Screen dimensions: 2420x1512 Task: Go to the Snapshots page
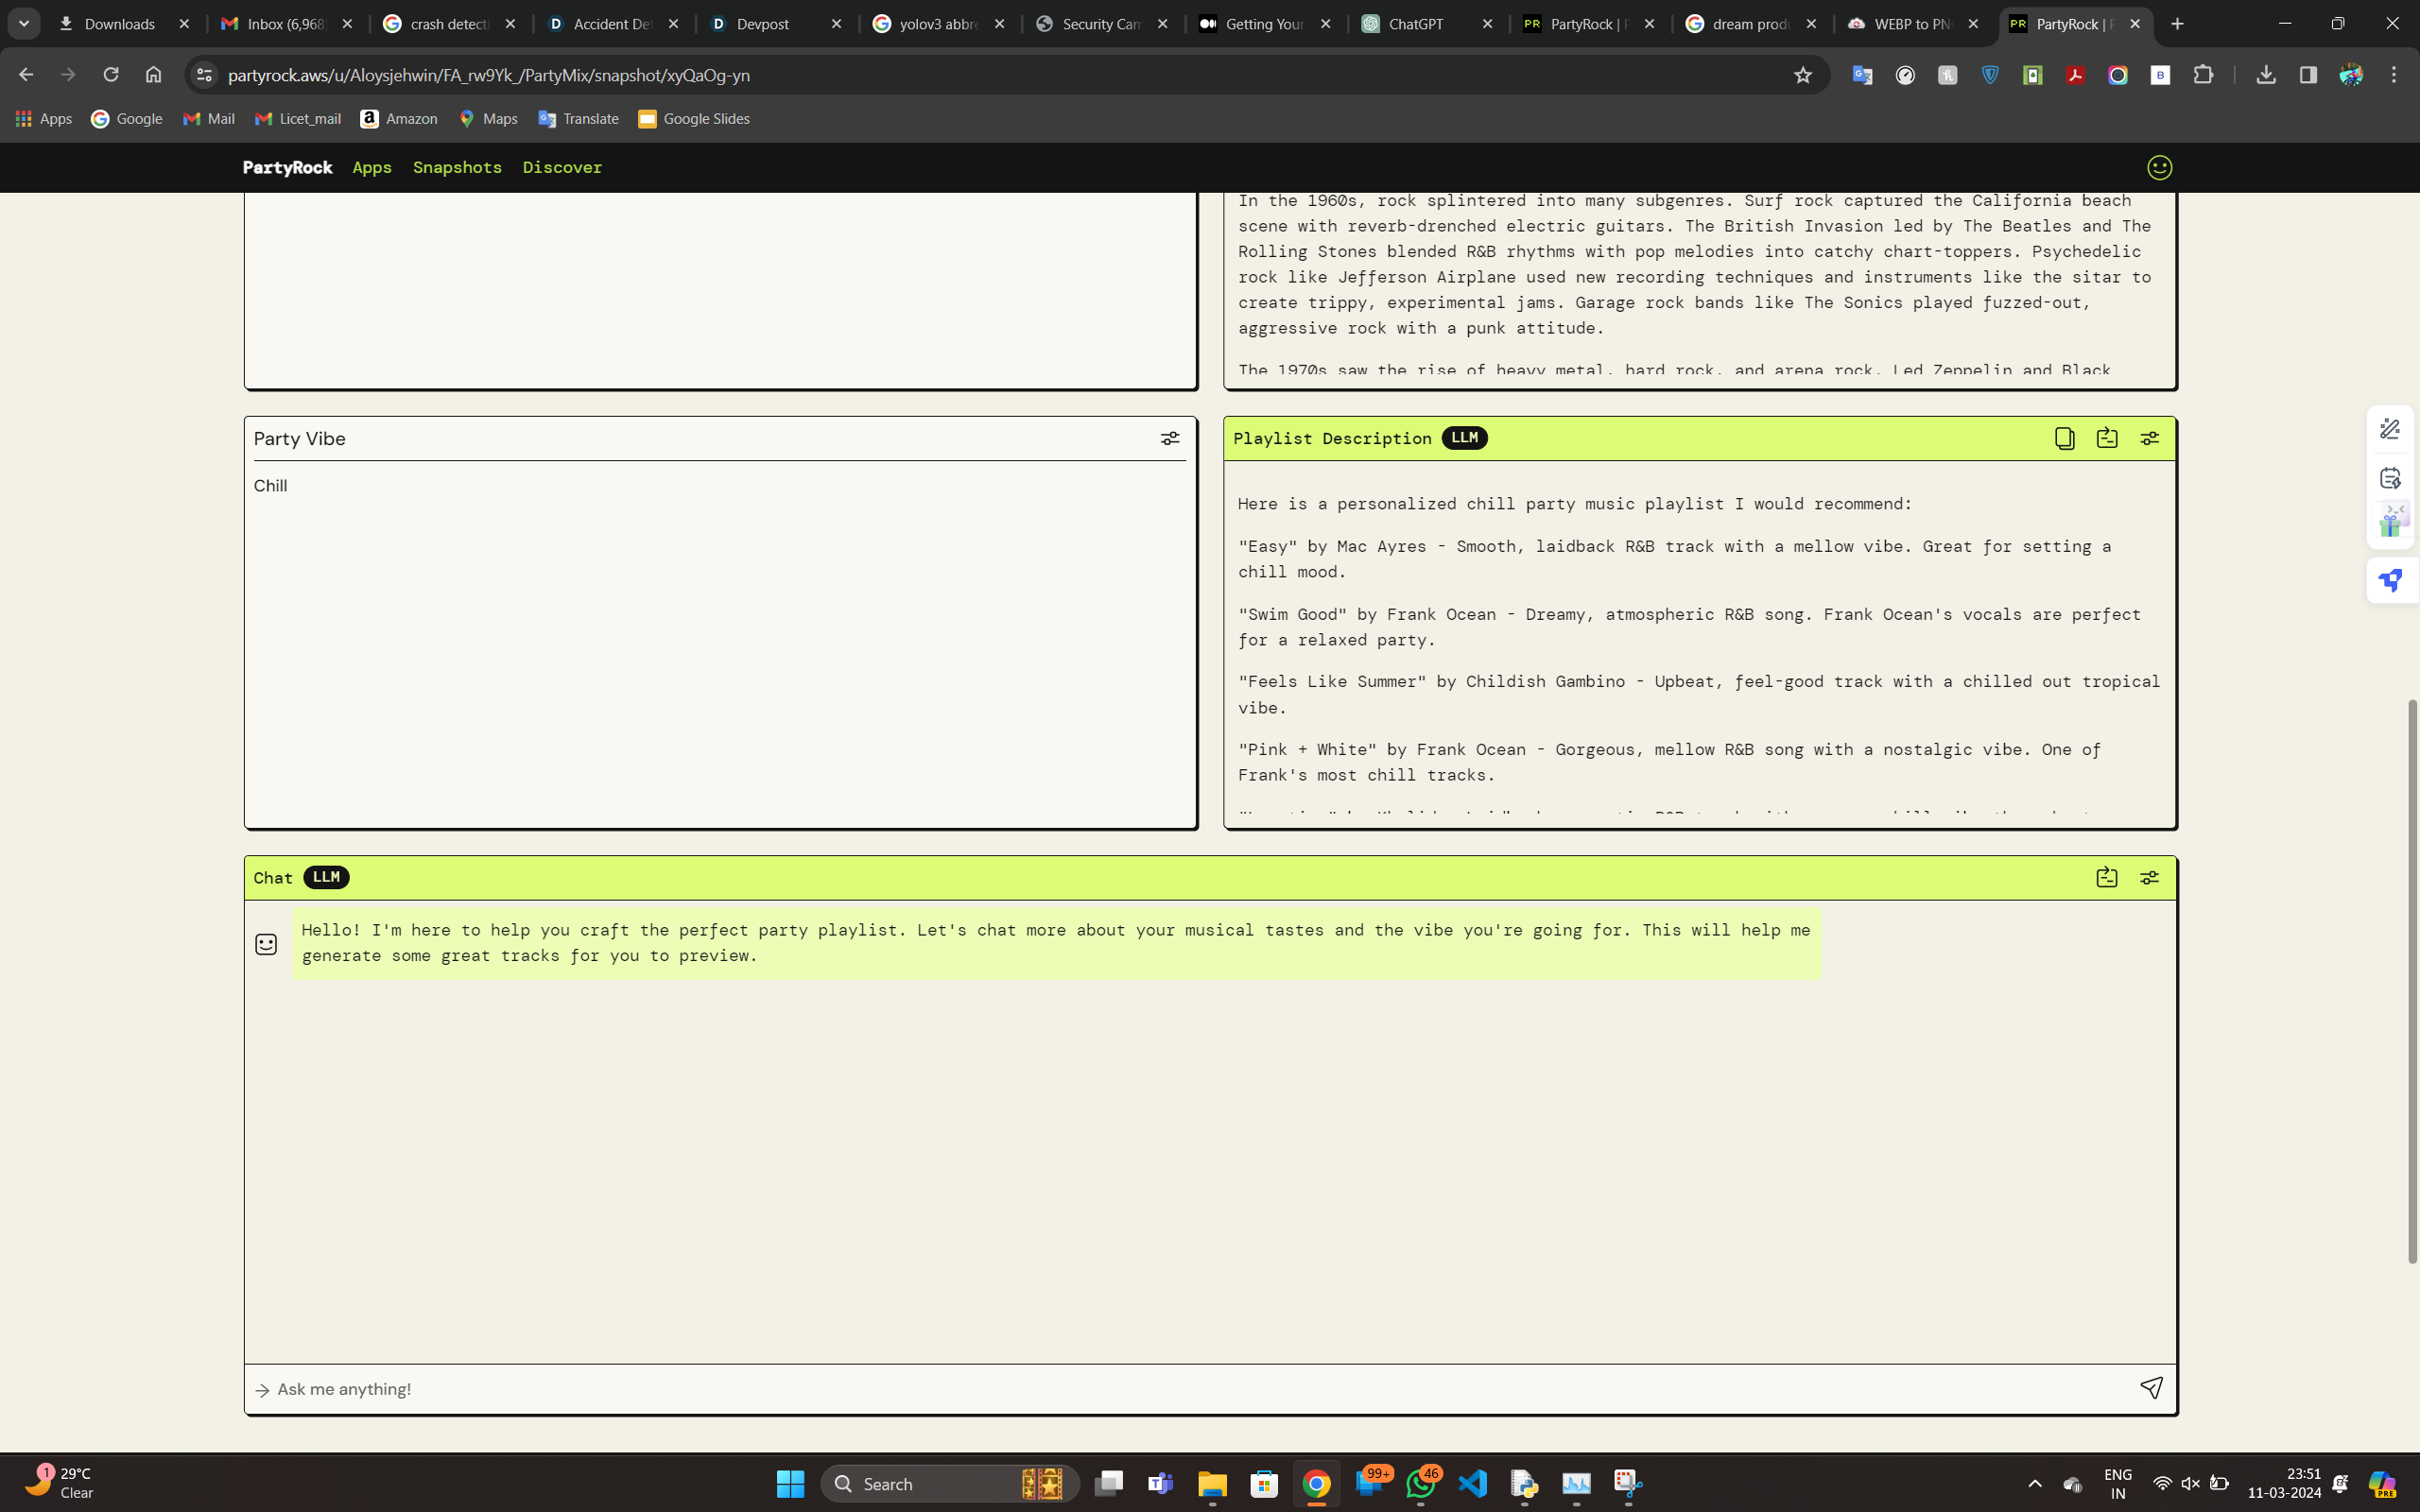coord(457,167)
